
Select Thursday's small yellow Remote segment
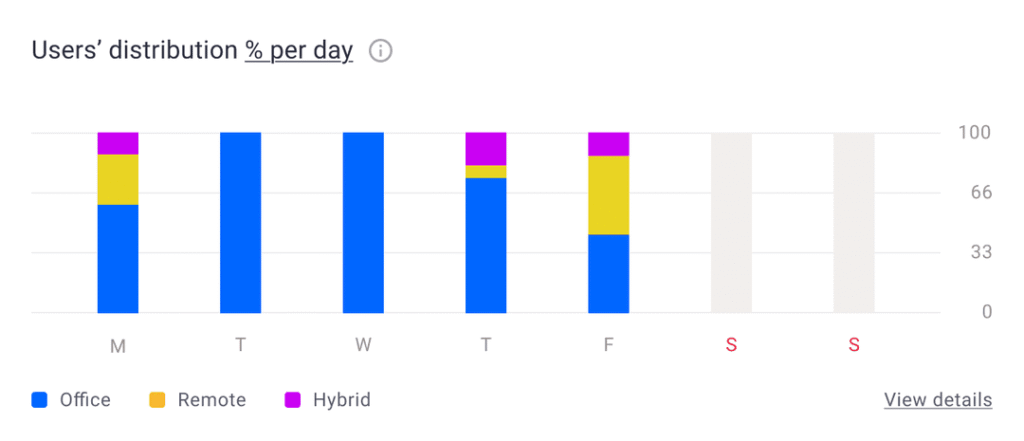coord(486,172)
